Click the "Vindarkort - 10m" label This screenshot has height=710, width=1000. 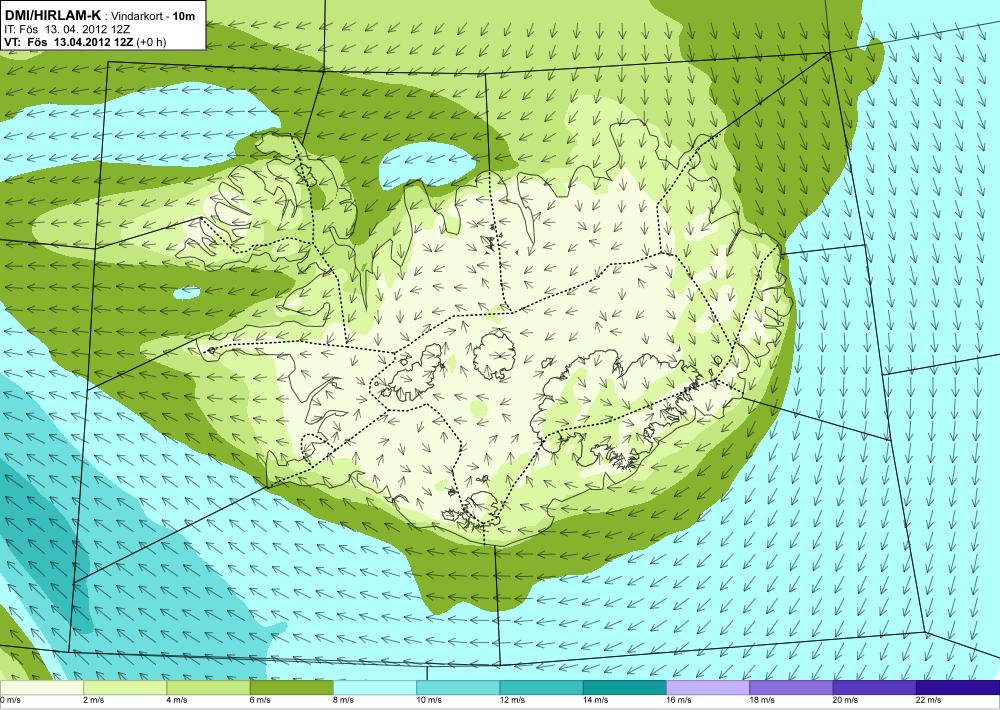coord(153,16)
